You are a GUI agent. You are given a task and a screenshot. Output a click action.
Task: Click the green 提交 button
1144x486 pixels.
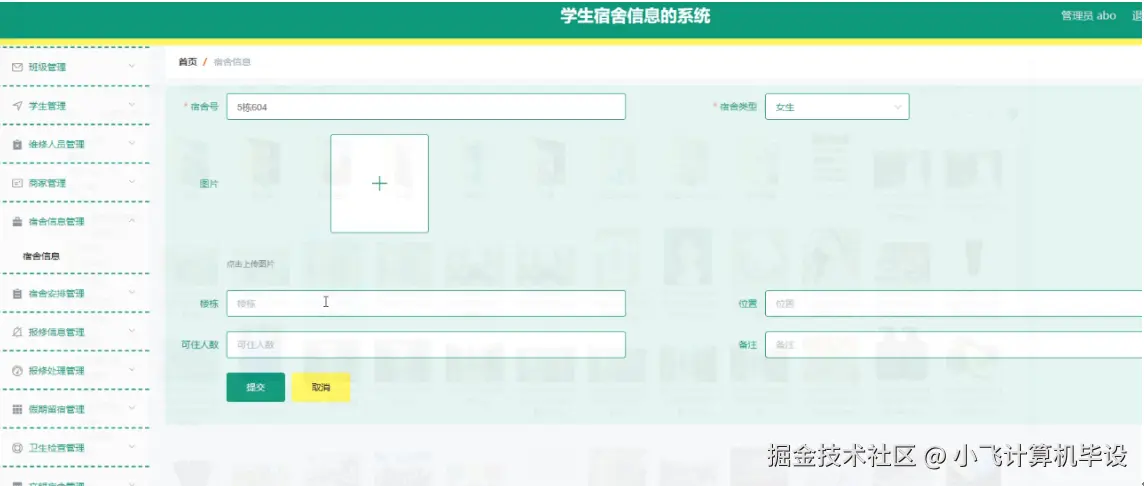coord(255,387)
